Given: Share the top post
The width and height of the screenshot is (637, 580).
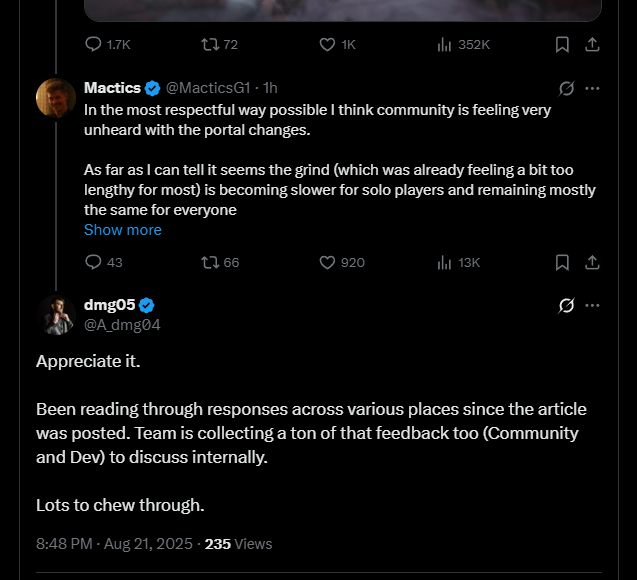Looking at the screenshot, I should (592, 44).
